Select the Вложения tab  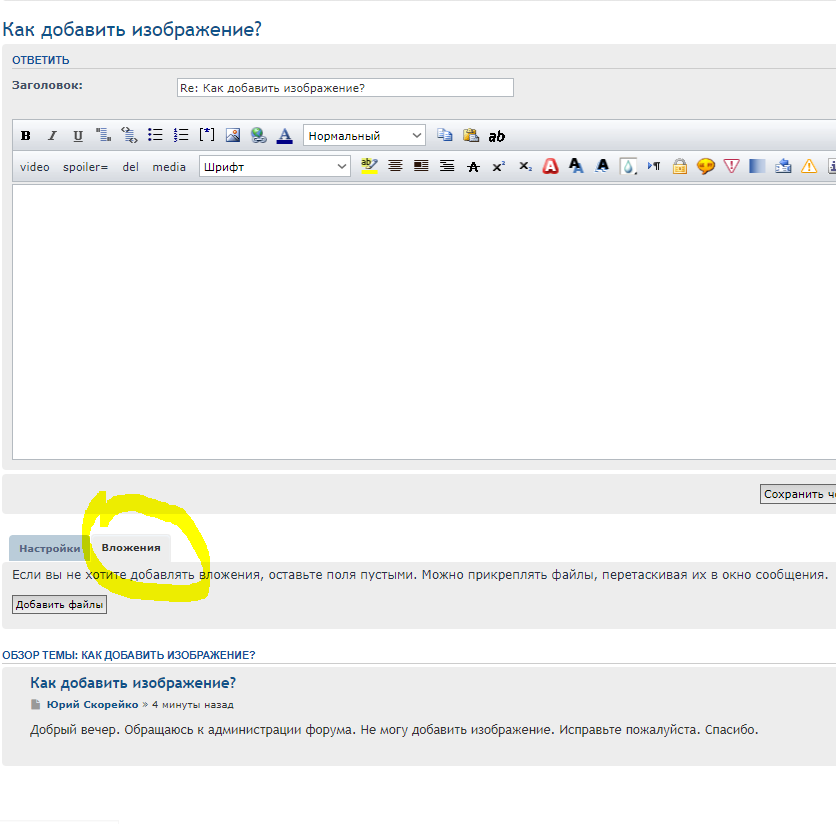[131, 548]
